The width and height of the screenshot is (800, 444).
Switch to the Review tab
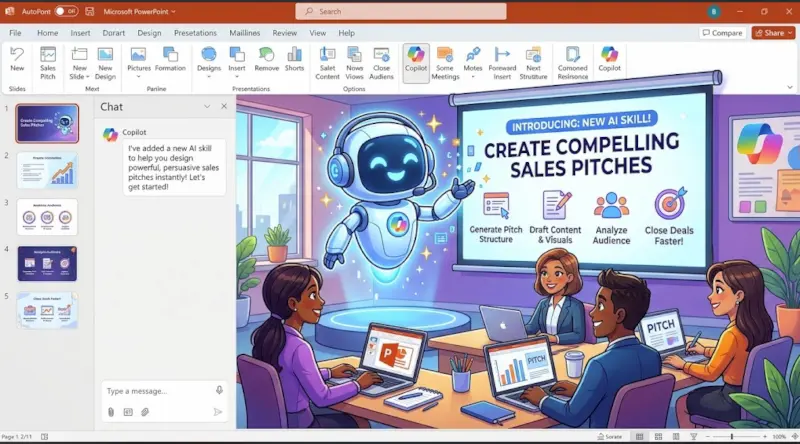click(284, 33)
